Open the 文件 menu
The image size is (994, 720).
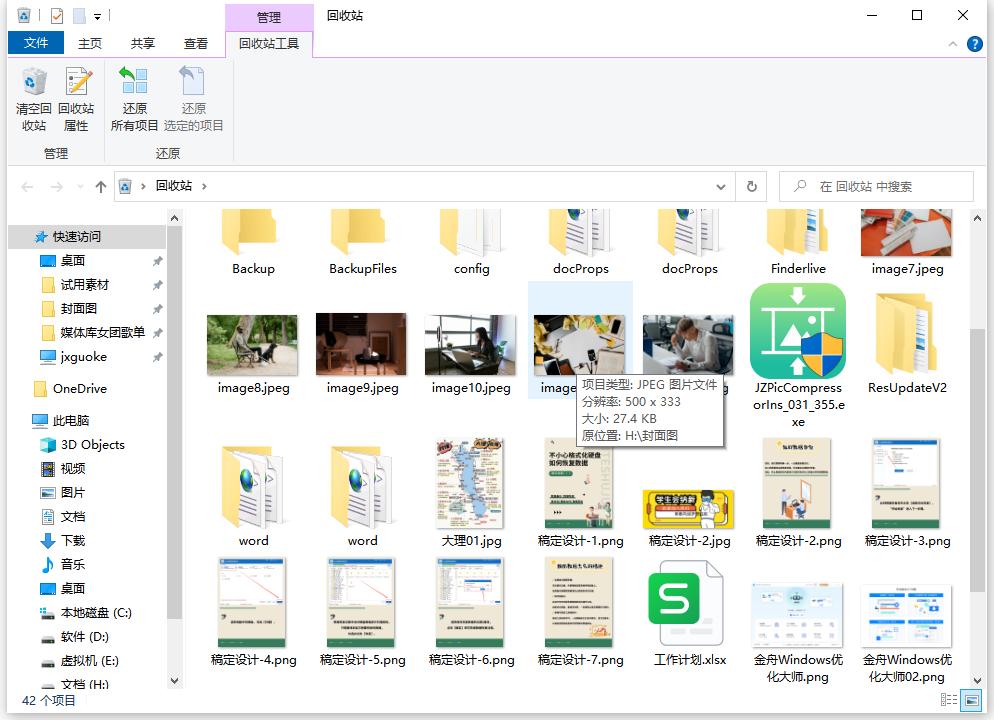click(x=36, y=43)
